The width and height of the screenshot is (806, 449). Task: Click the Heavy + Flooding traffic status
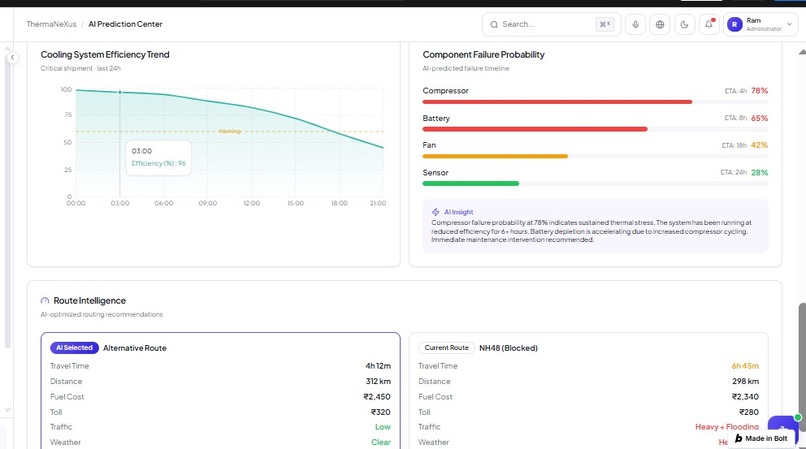[x=727, y=427]
